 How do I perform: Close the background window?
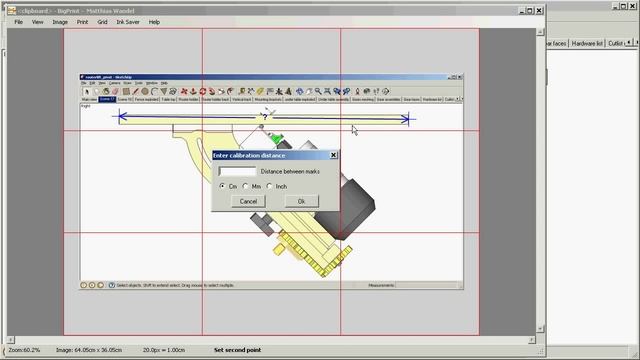pos(632,6)
